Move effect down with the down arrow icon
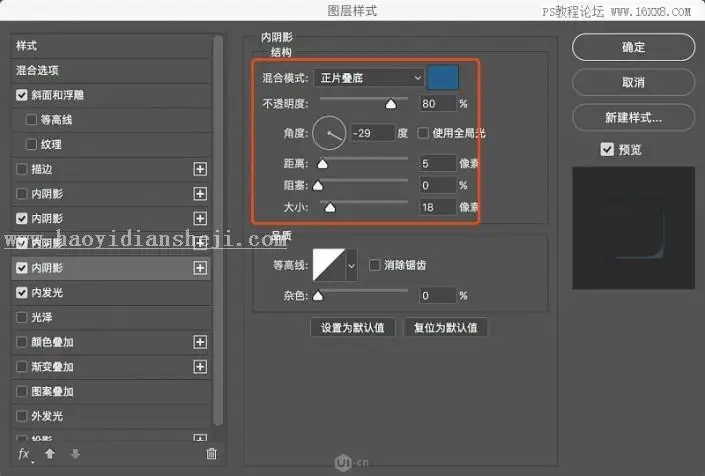 [75, 454]
